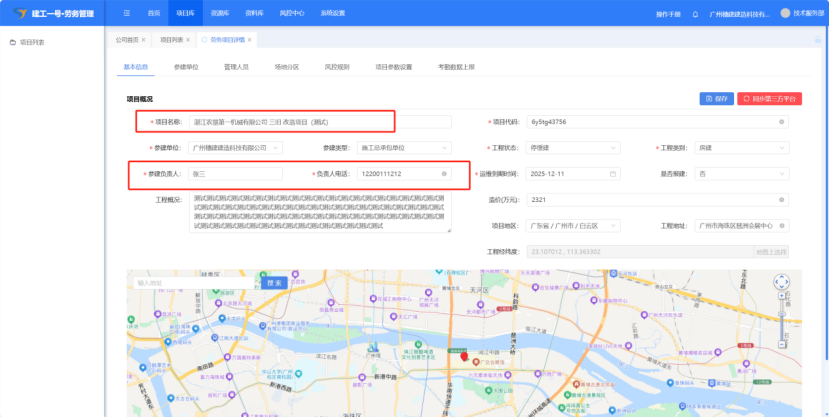
Task: Close the 公司首页 tab
Action: coord(144,40)
